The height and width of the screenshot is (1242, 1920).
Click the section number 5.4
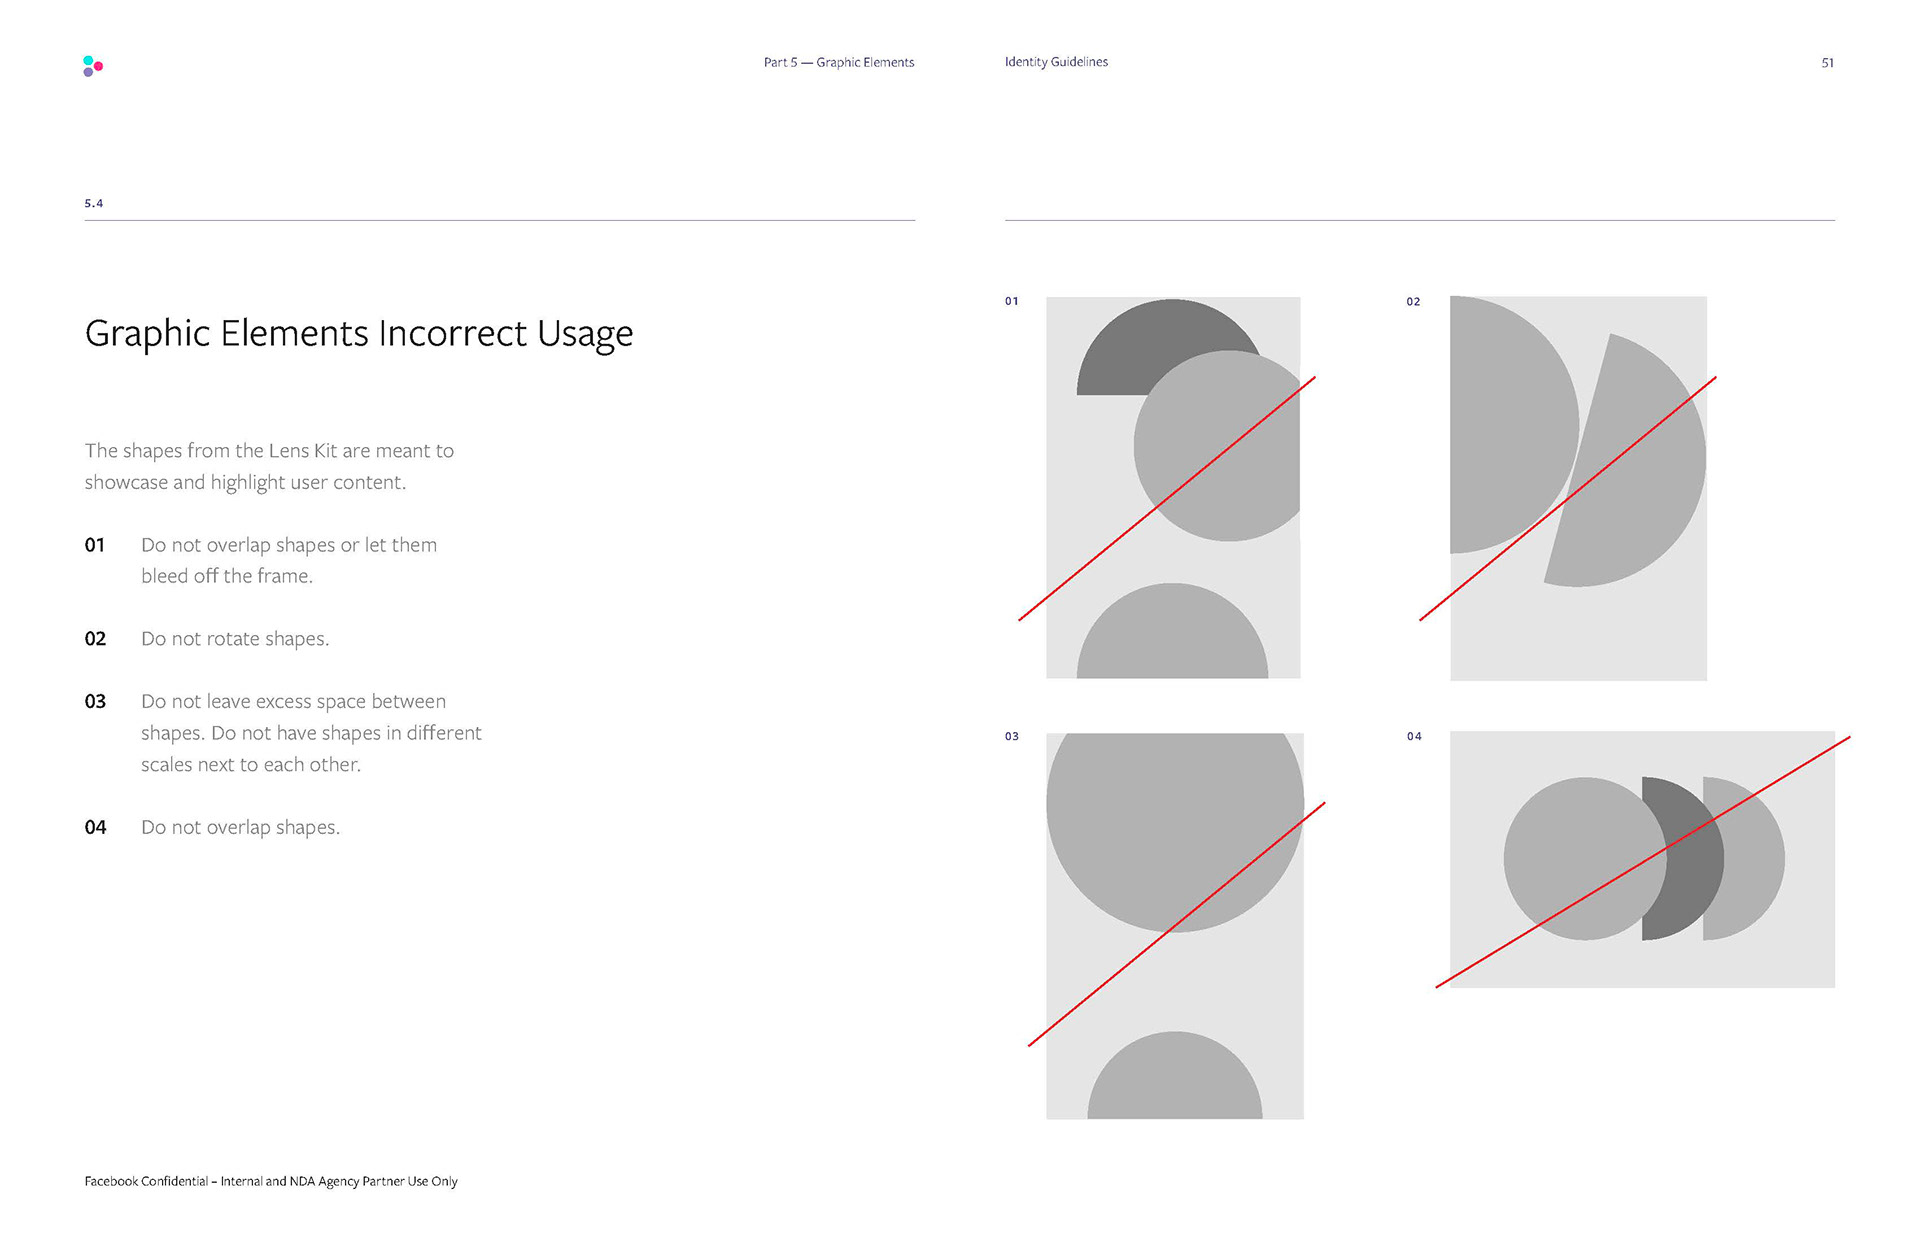coord(94,203)
